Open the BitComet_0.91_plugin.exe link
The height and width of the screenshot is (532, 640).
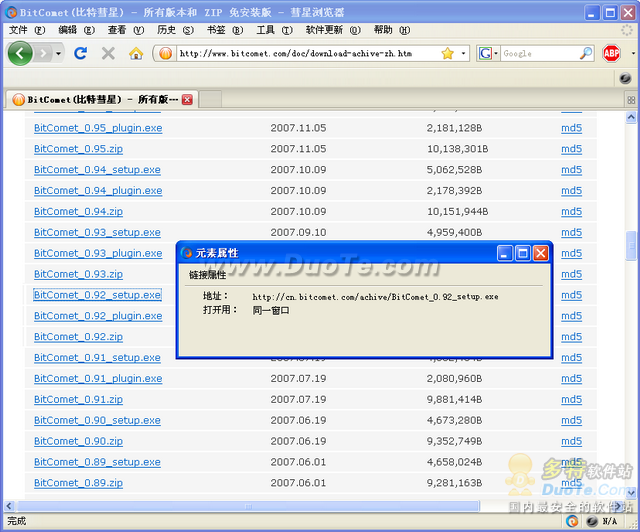point(98,378)
